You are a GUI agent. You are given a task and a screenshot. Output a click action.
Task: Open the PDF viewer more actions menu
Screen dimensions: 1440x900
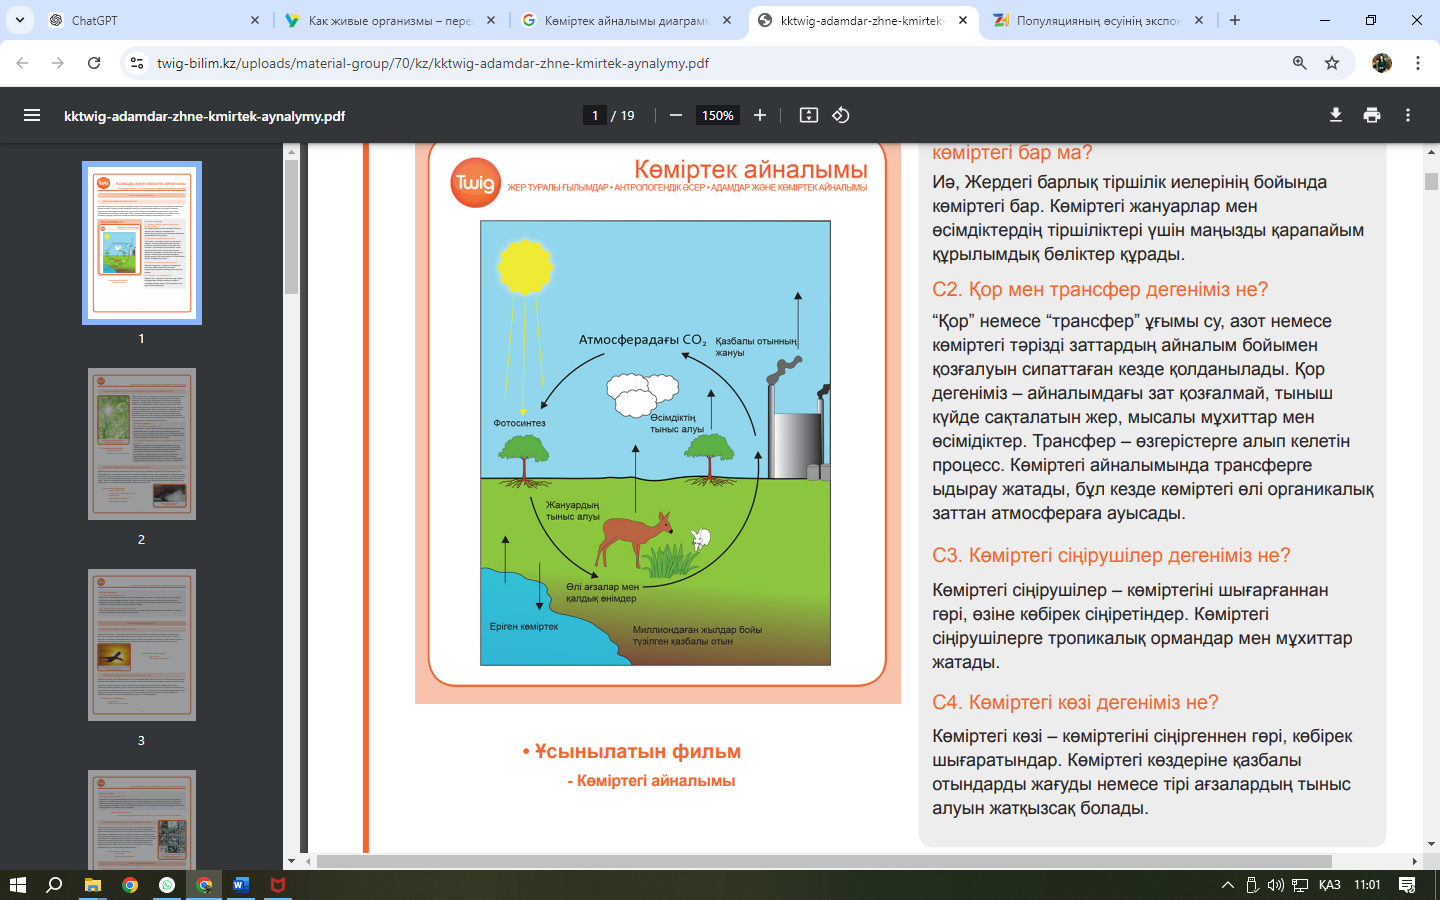(x=1408, y=115)
